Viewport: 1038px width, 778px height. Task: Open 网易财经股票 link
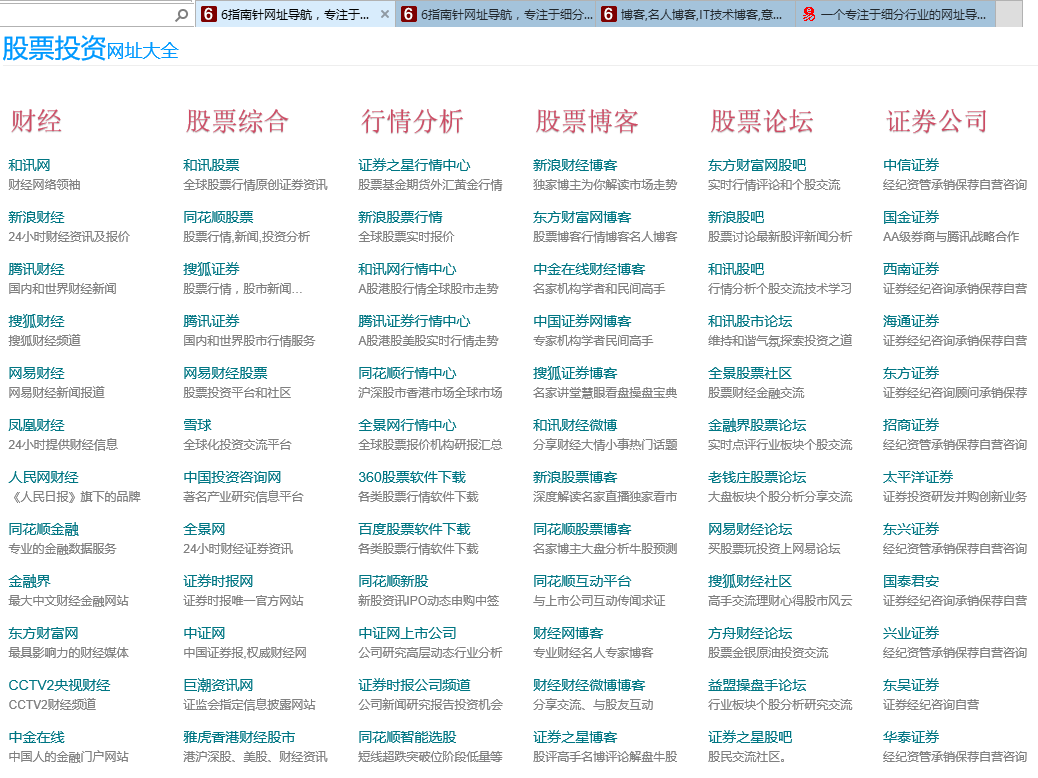[x=226, y=373]
